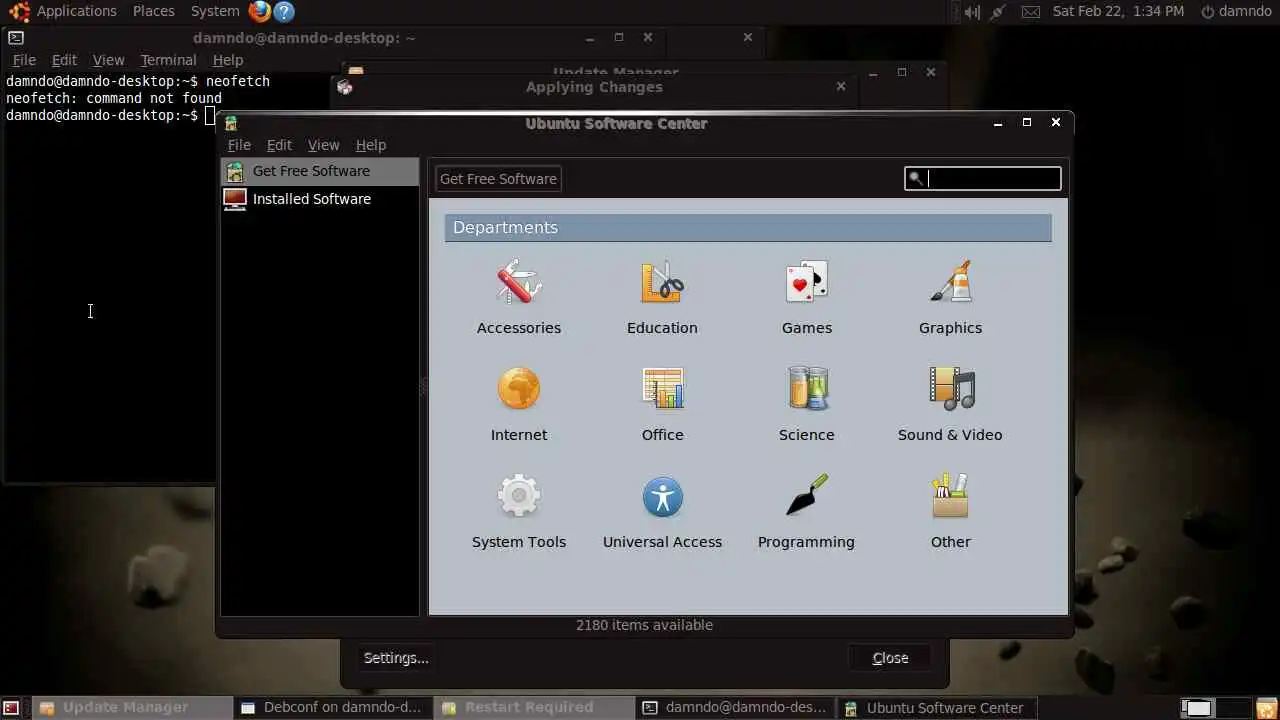Open the Games department icon
Image resolution: width=1280 pixels, height=720 pixels.
806,282
